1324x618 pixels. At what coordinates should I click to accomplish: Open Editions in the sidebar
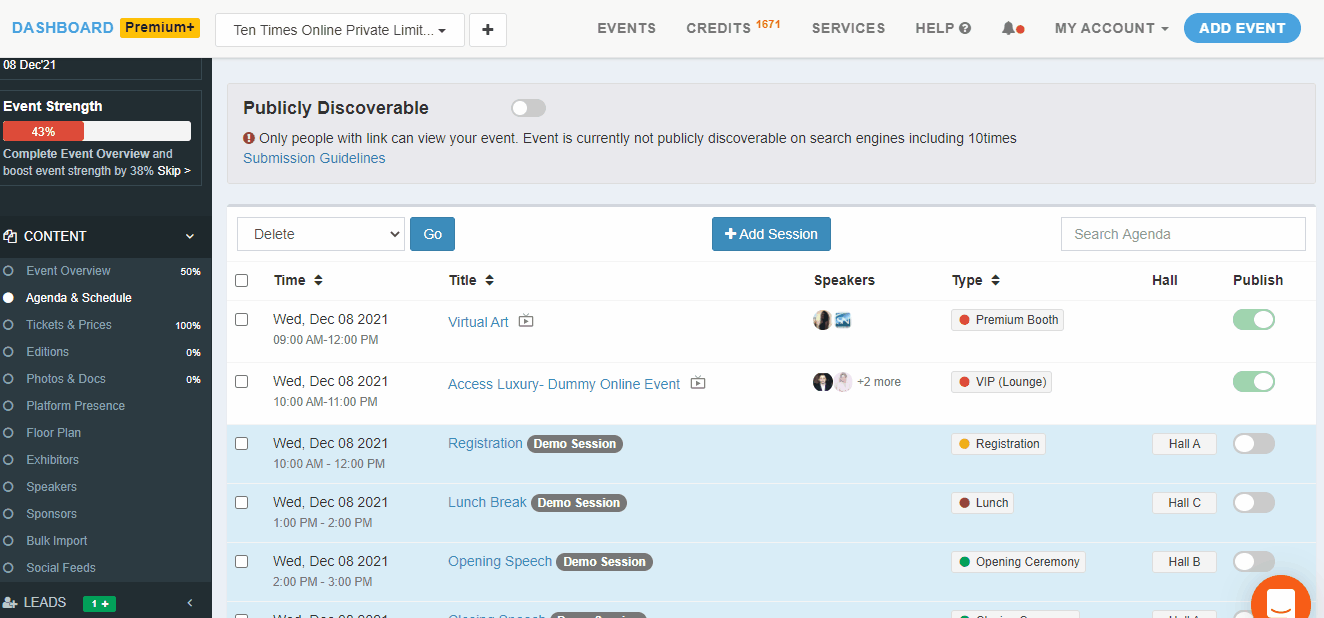click(48, 352)
